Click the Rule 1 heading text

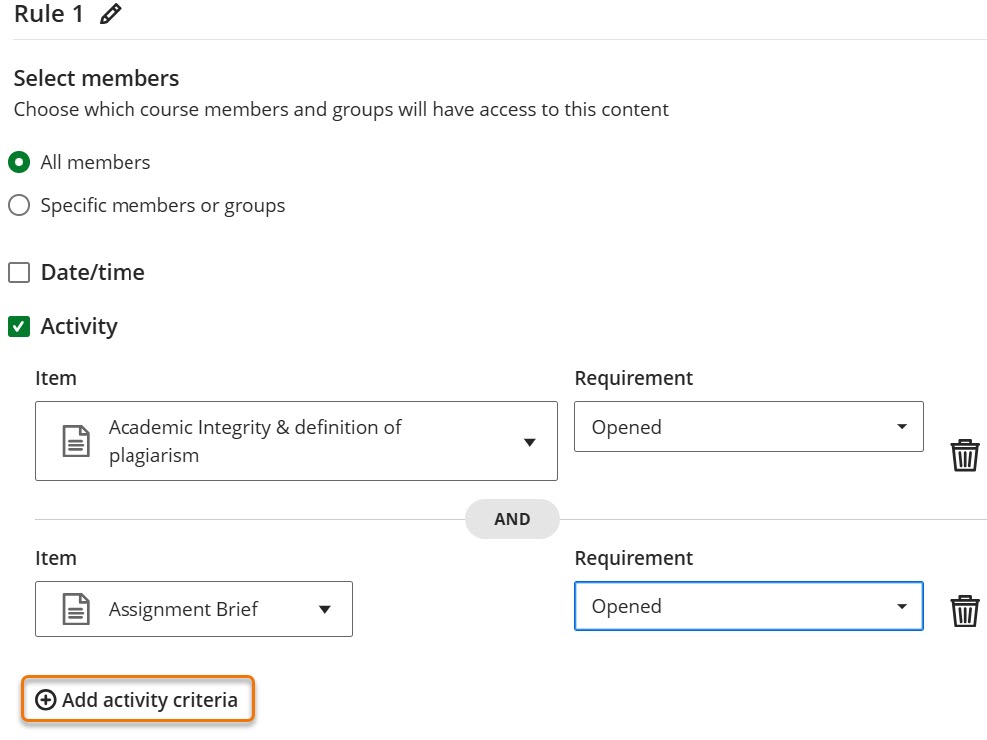click(x=49, y=15)
